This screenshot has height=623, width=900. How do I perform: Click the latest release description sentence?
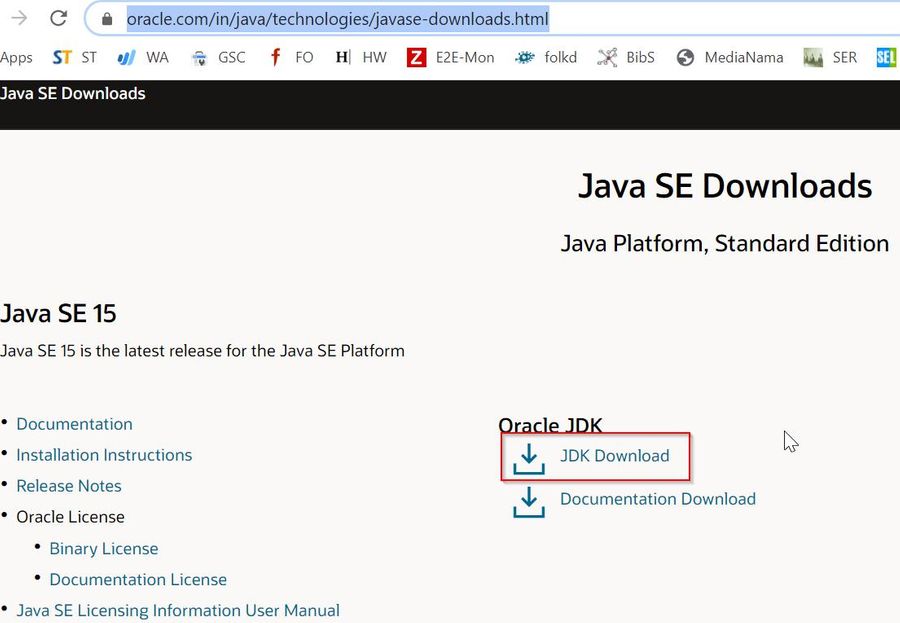tap(203, 351)
